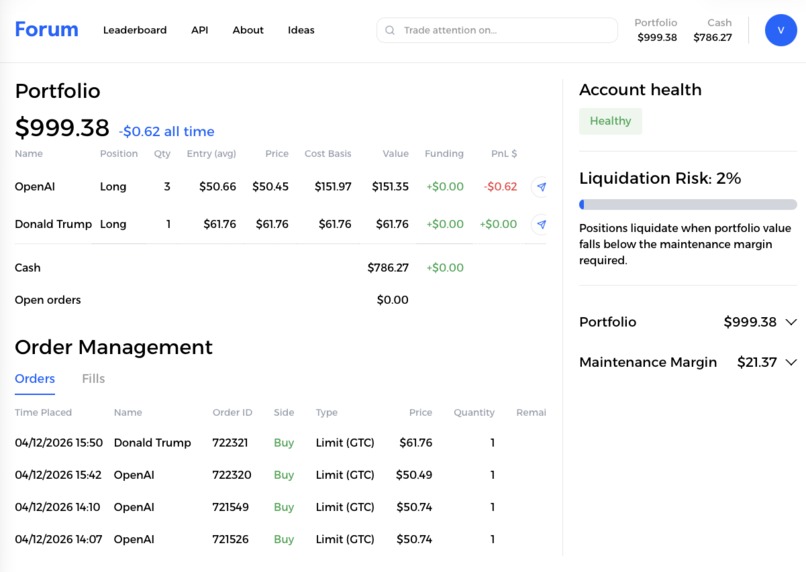Click the Funding column header
This screenshot has height=572, width=806.
pos(444,154)
